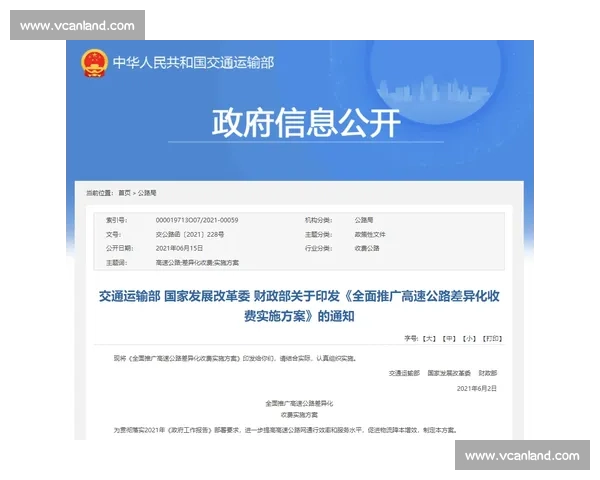Click the paragraph beginning 为贯彻落实2021年

pyautogui.click(x=285, y=430)
